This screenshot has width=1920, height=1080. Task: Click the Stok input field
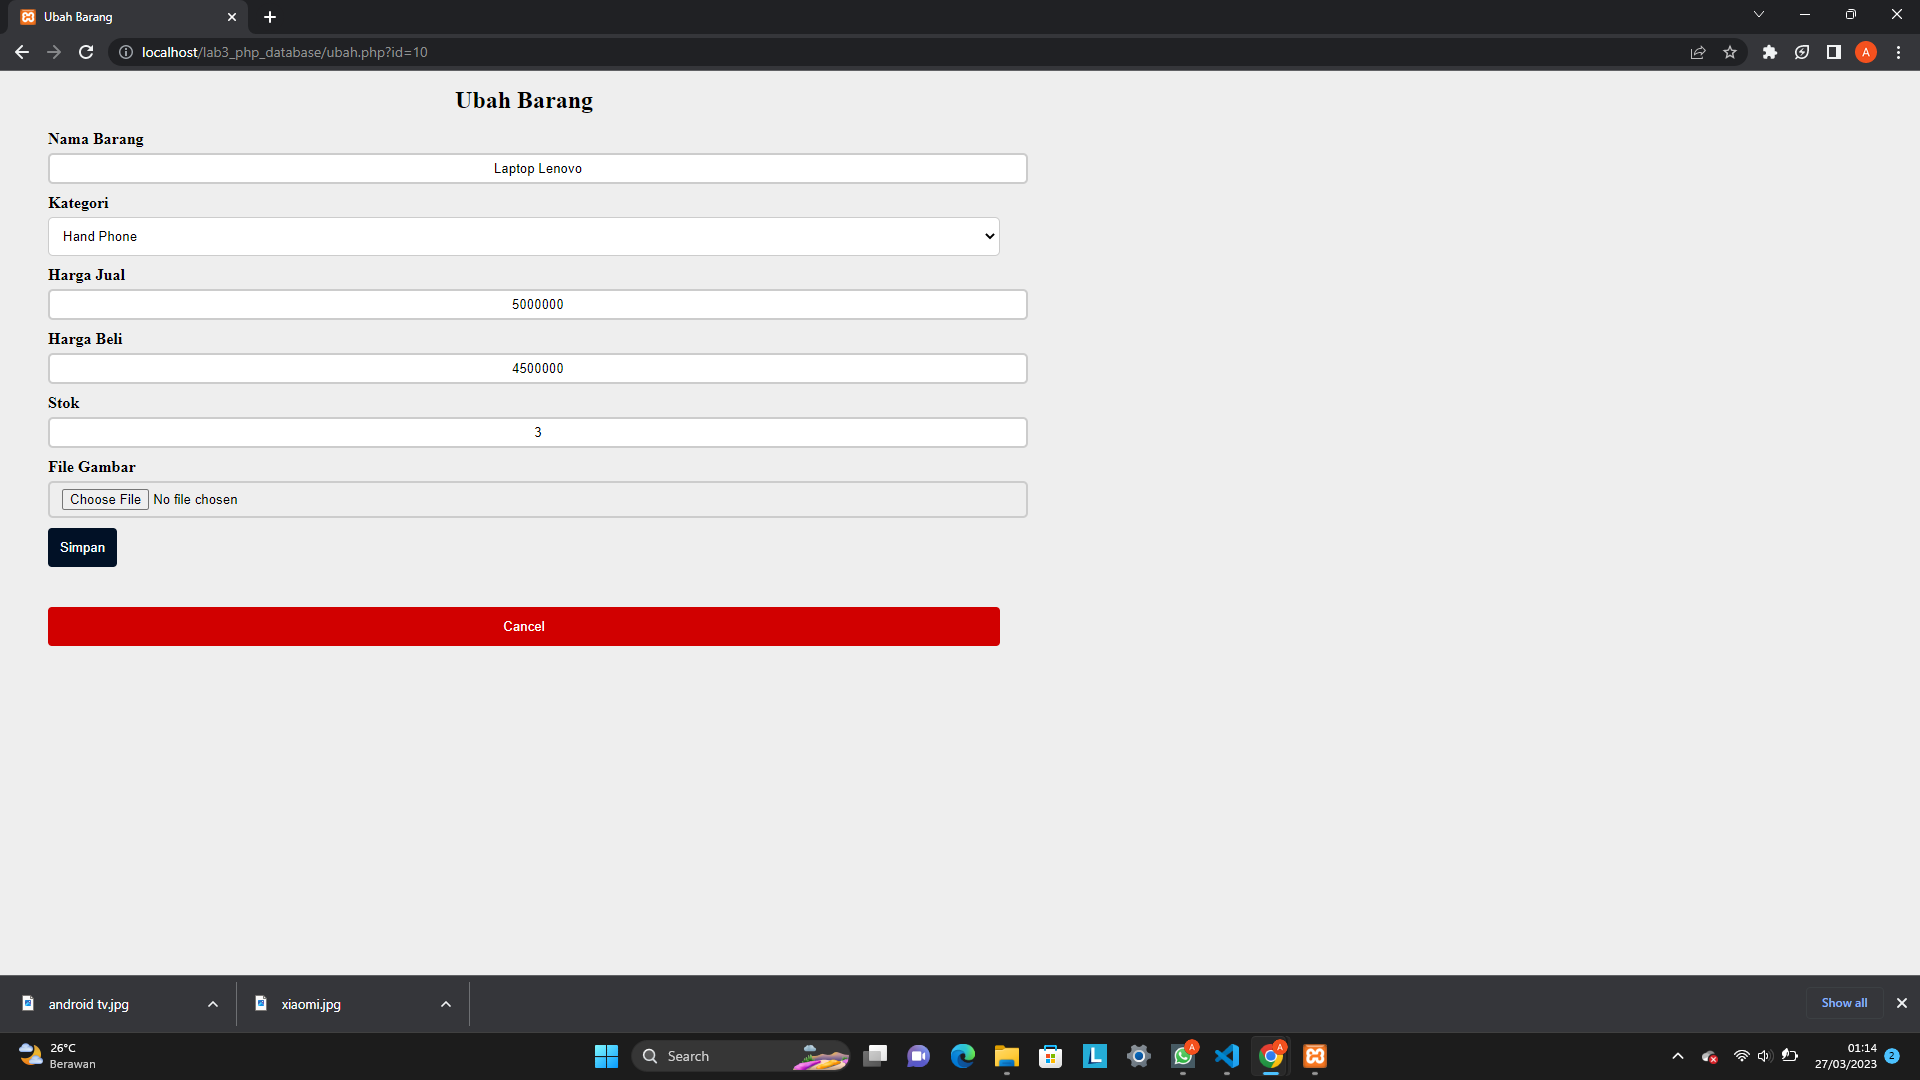[537, 432]
